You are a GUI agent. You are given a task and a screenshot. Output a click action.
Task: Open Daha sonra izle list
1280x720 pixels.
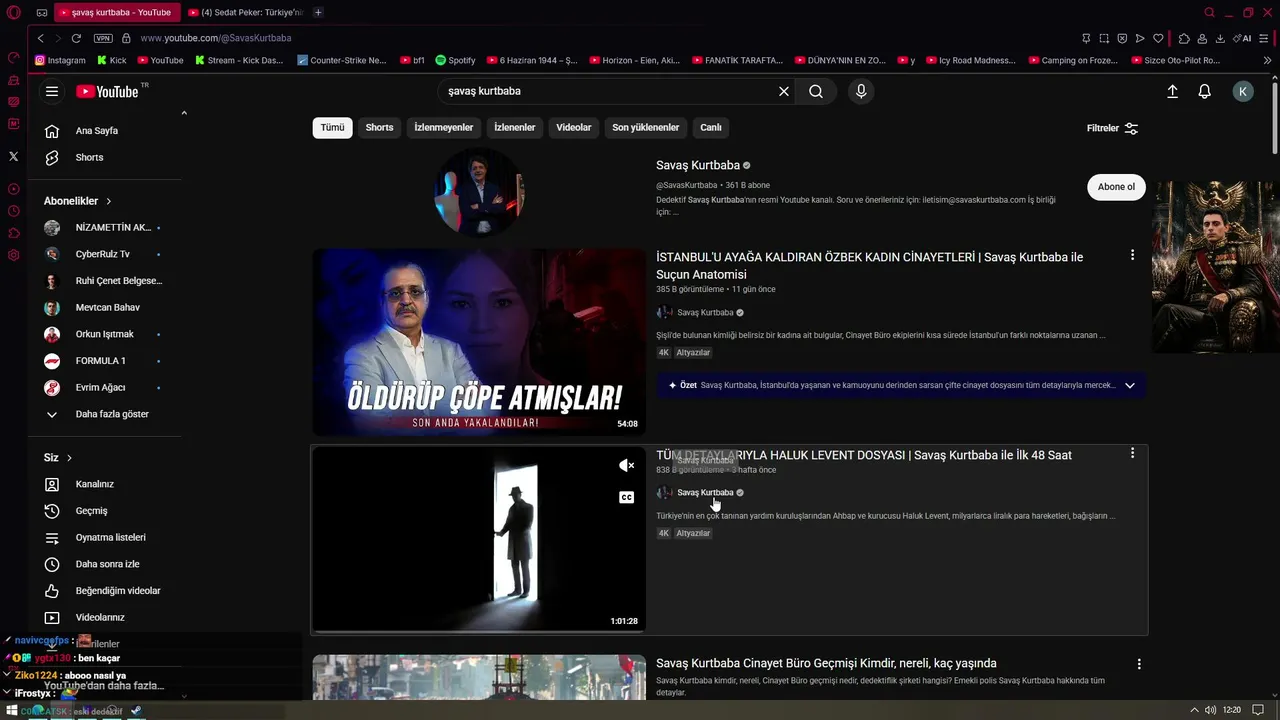tap(105, 564)
